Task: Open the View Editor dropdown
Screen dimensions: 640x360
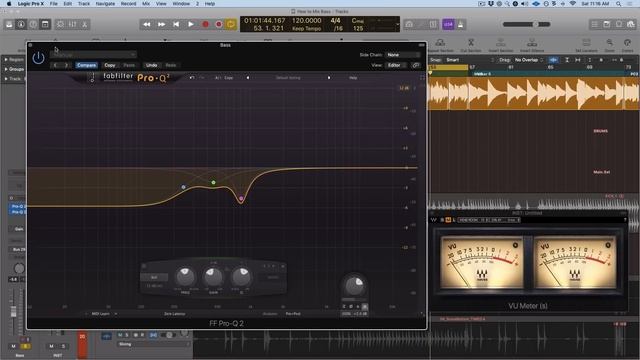Action: coord(396,65)
